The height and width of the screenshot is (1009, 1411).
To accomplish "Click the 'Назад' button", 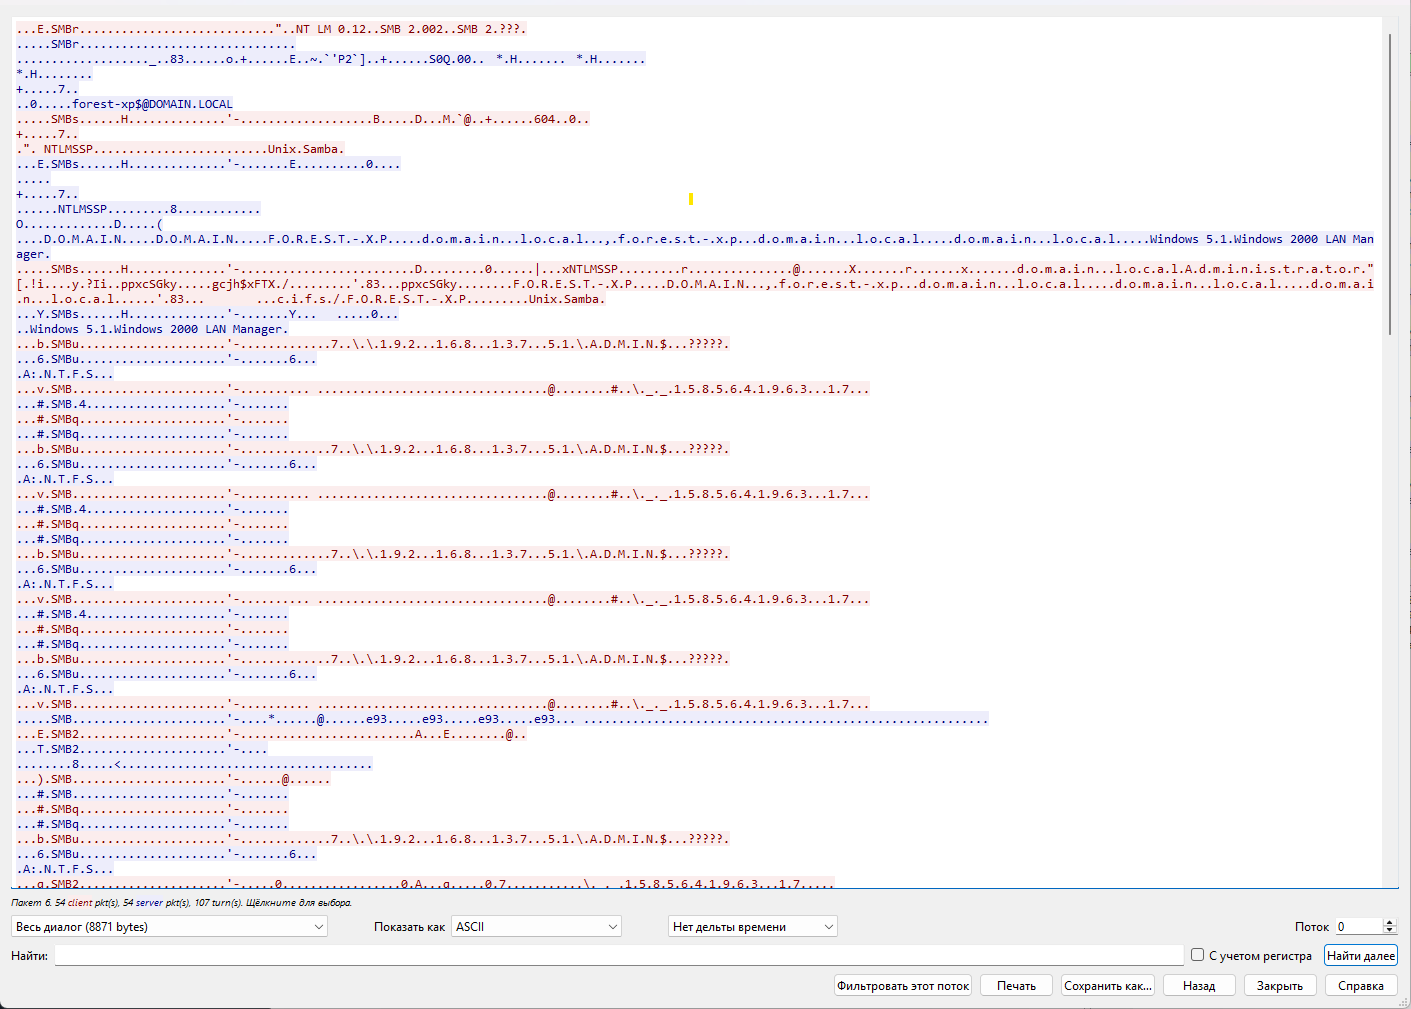I will (1199, 986).
